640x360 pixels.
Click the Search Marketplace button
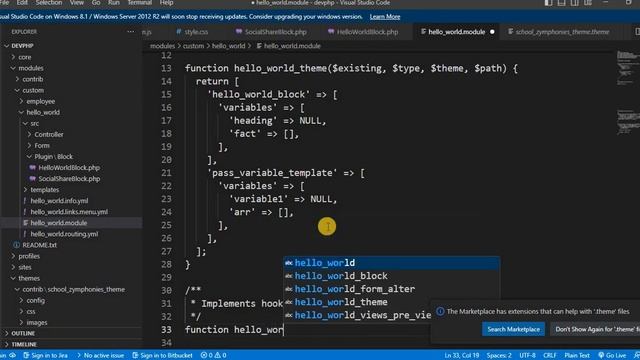tap(513, 329)
